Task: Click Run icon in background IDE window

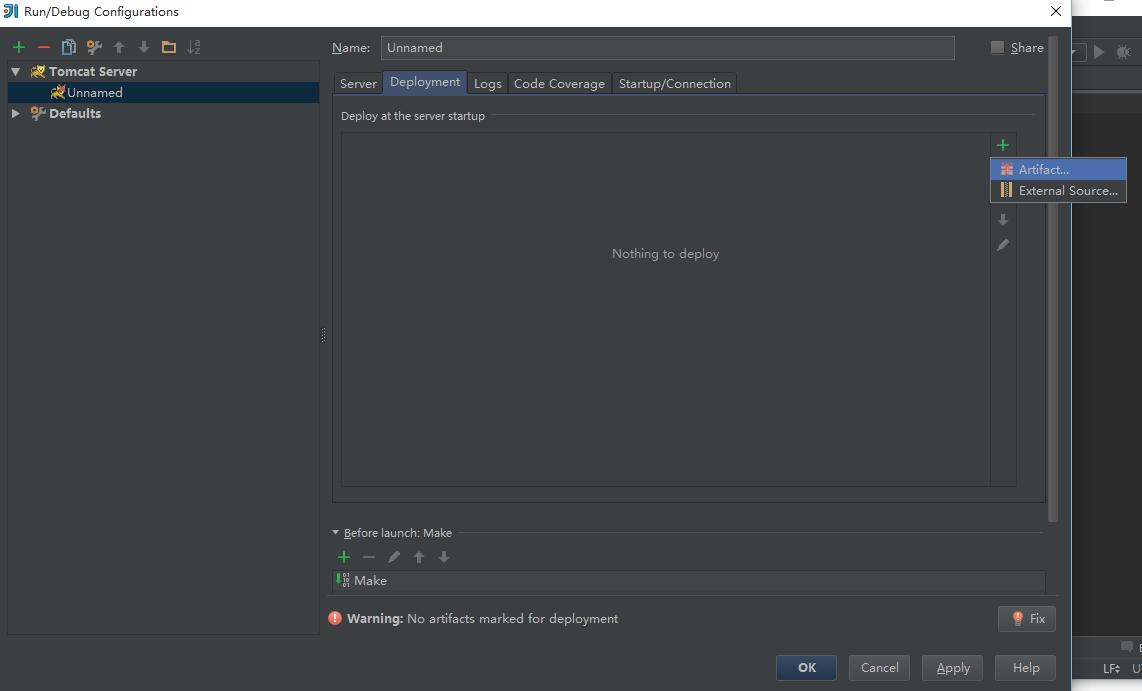Action: point(1099,52)
